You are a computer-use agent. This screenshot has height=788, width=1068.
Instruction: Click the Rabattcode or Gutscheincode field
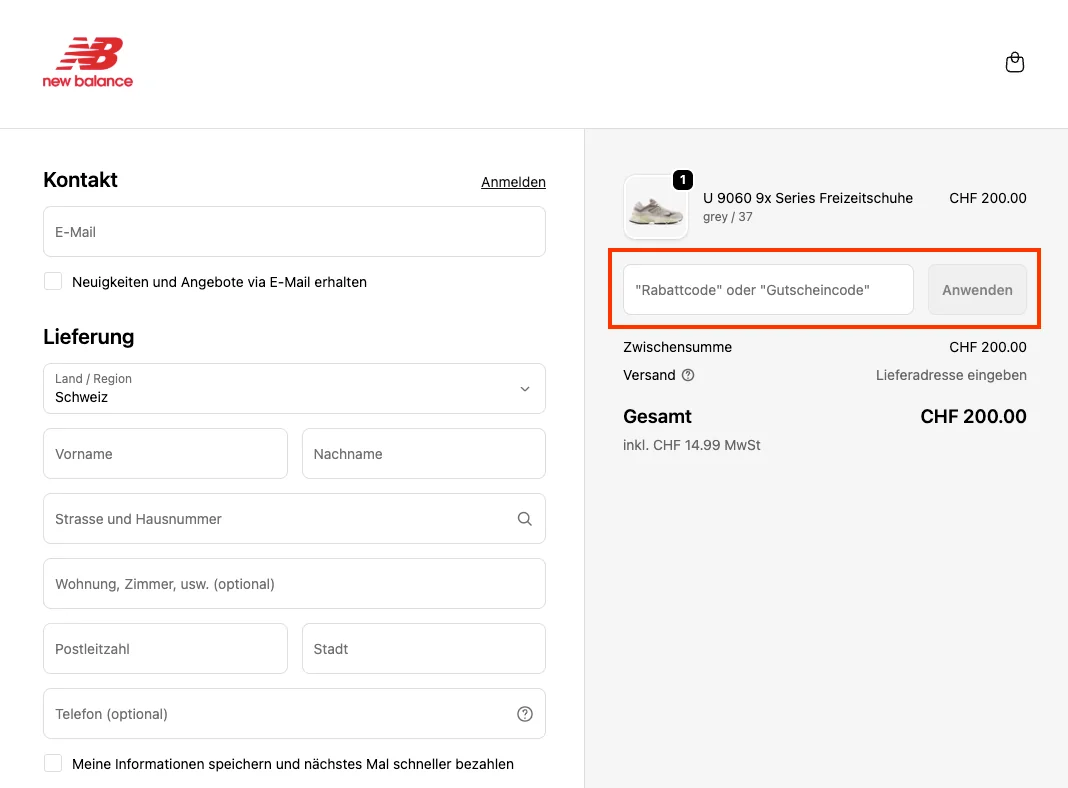tap(767, 290)
